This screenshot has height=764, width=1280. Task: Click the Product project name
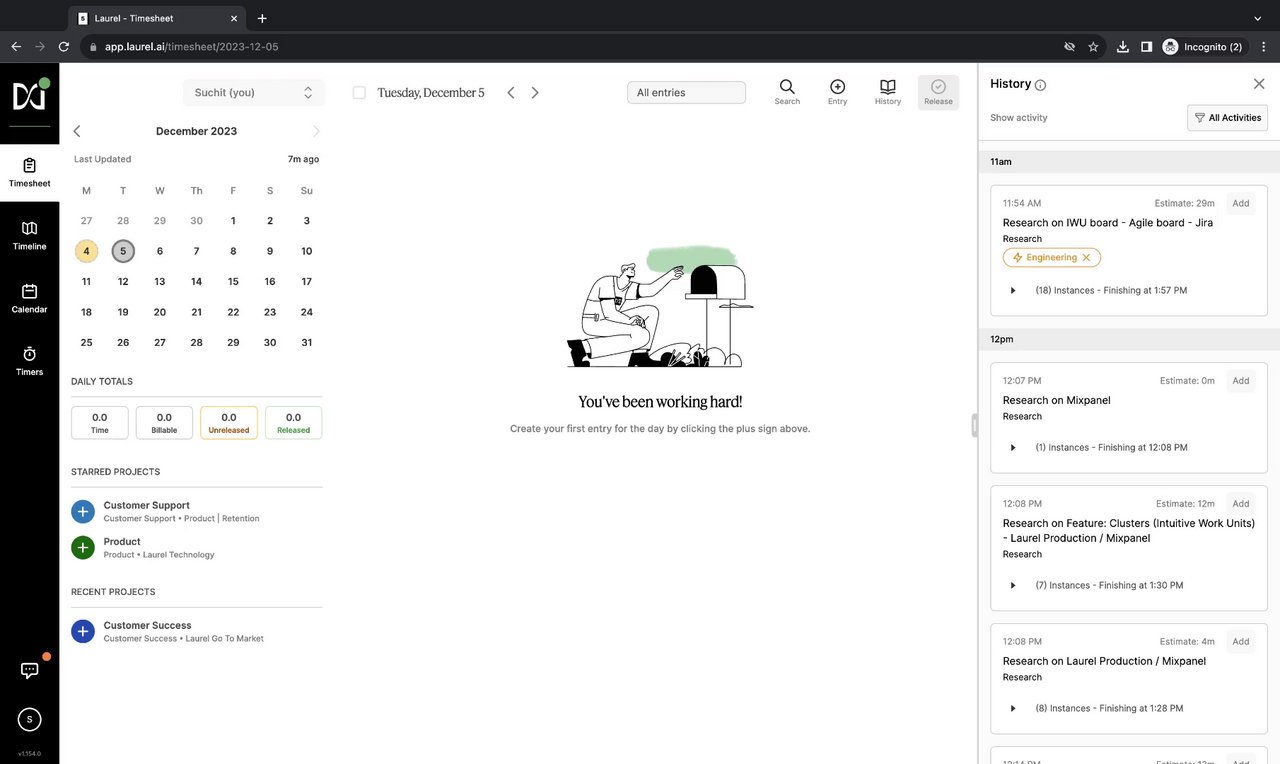pyautogui.click(x=122, y=541)
